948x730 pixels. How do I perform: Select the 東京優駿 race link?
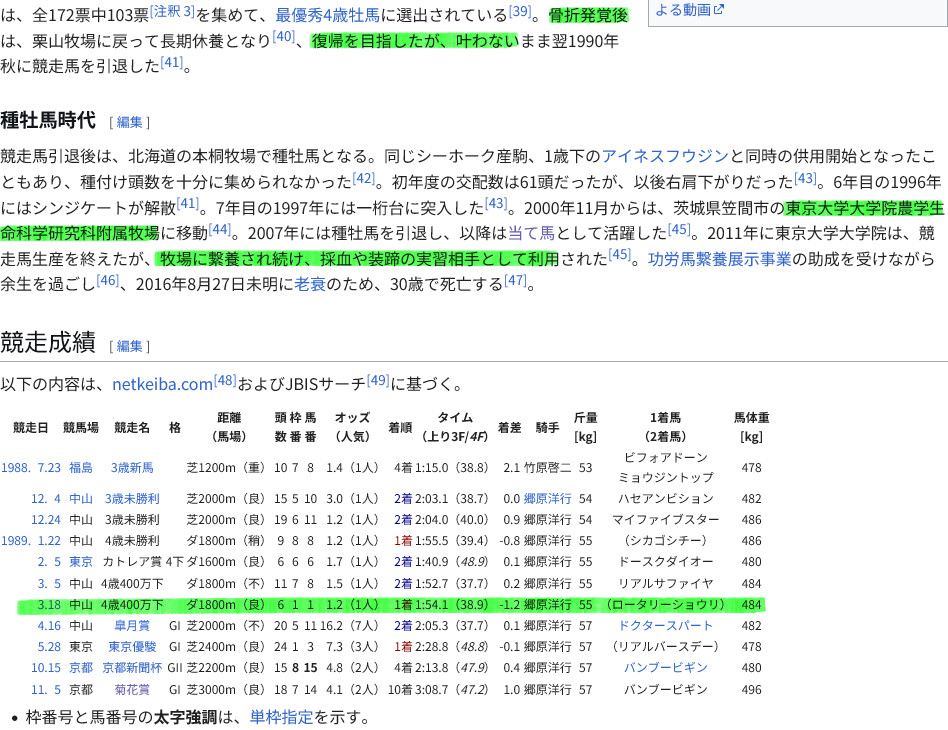(133, 646)
